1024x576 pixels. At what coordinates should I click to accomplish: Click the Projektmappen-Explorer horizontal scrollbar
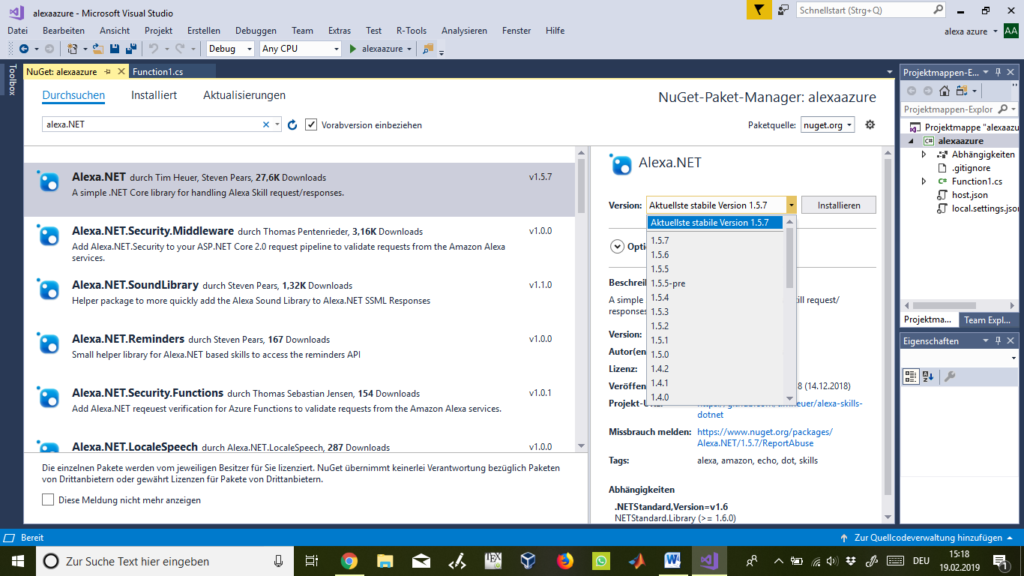coord(944,306)
